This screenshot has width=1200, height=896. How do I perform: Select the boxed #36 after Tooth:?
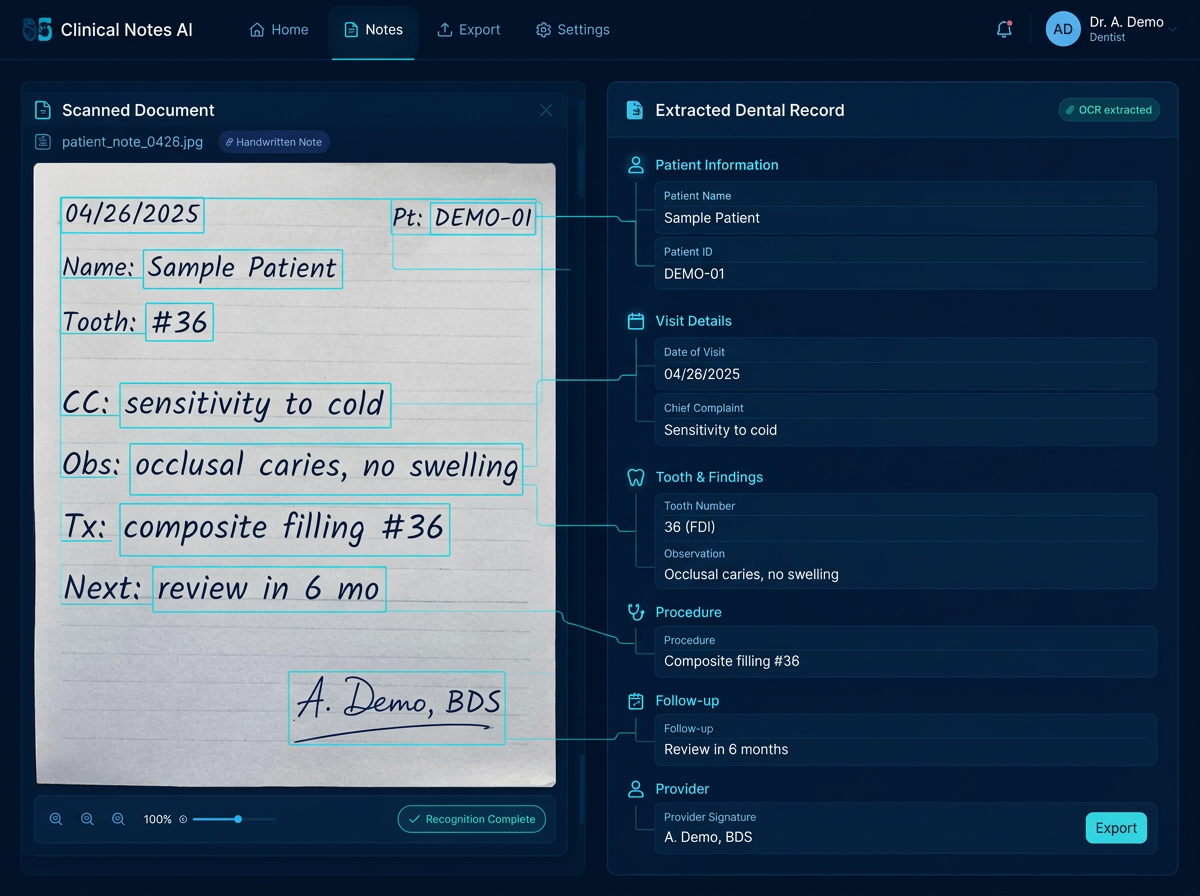(x=179, y=322)
